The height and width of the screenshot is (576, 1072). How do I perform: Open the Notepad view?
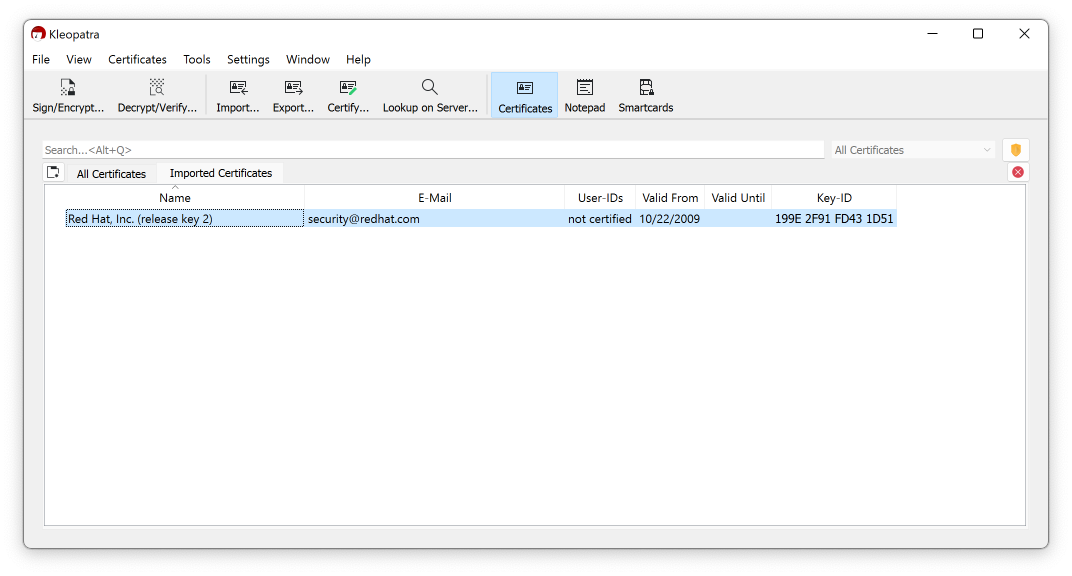pos(584,95)
